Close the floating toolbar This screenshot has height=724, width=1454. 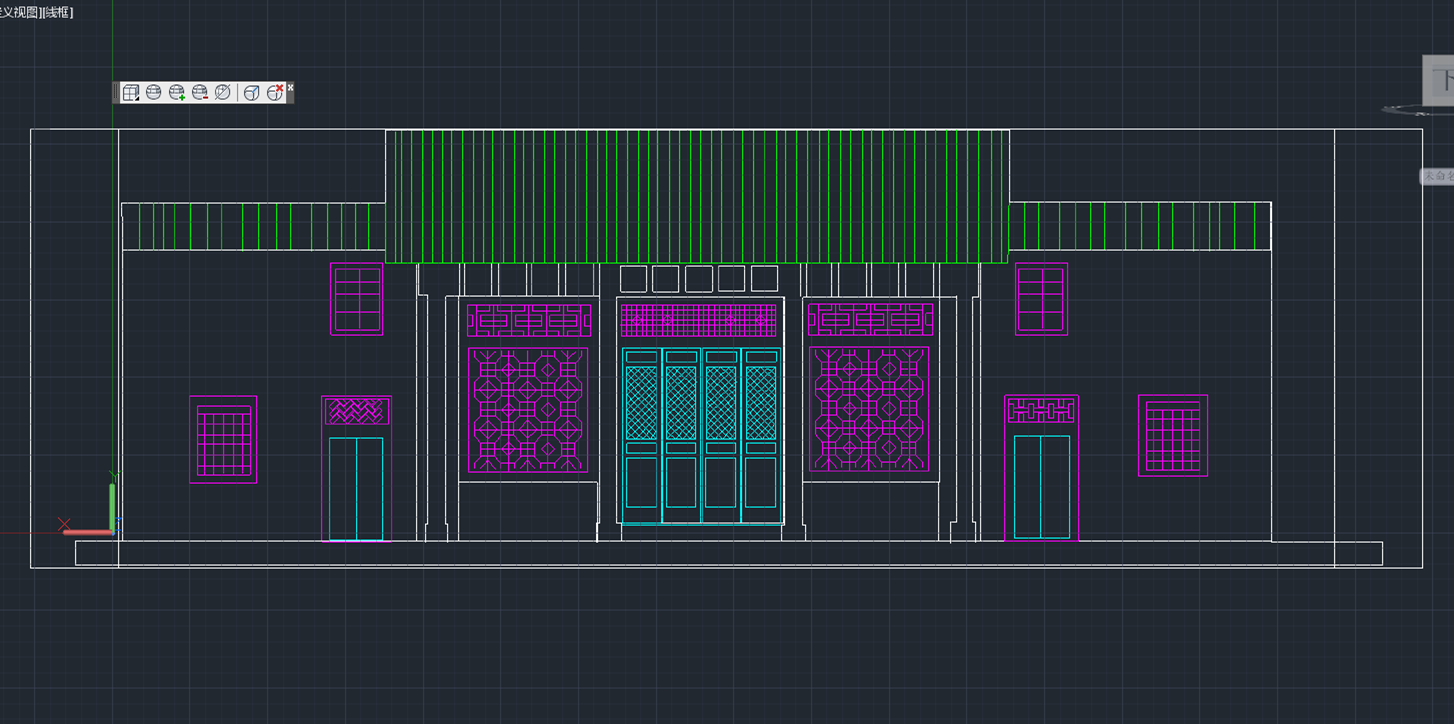pyautogui.click(x=291, y=87)
